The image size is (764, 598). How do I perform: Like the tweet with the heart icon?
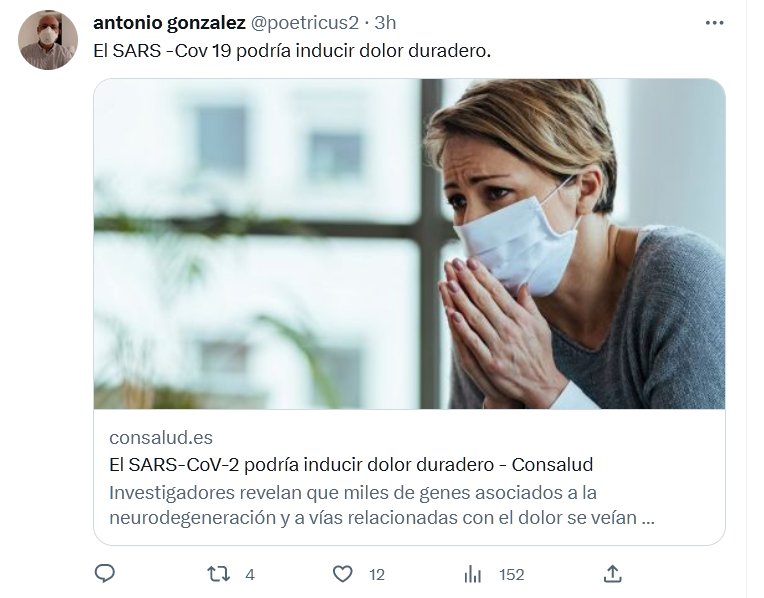pyautogui.click(x=343, y=574)
